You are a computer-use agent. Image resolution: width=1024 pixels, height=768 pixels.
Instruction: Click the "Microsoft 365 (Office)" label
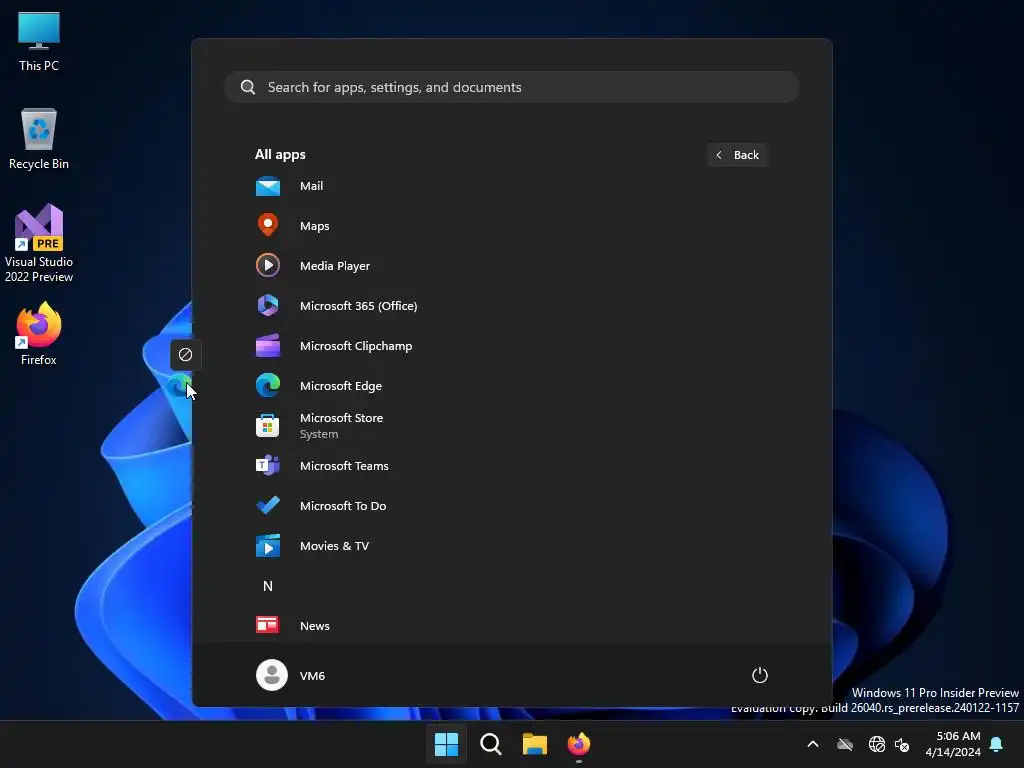click(x=359, y=306)
